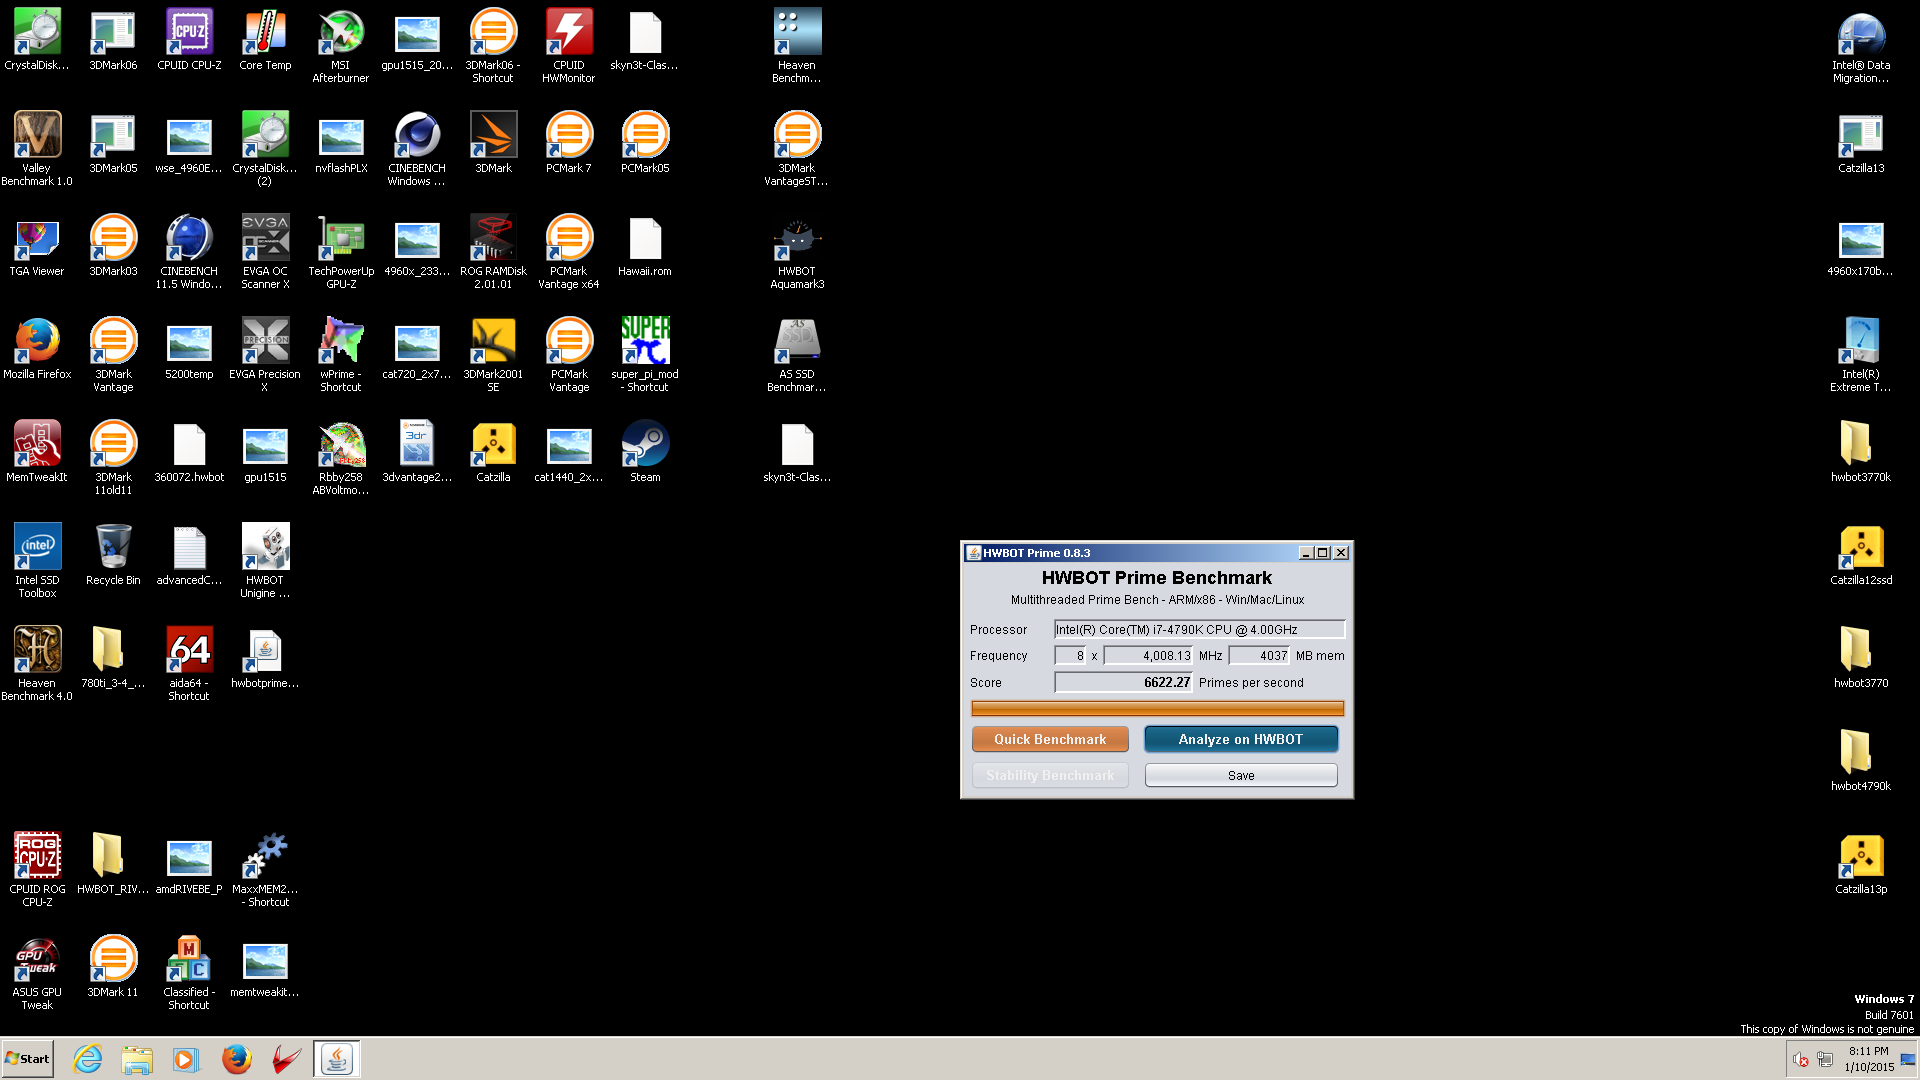Click the muted volume tray icon
The width and height of the screenshot is (1920, 1080).
[x=1801, y=1060]
